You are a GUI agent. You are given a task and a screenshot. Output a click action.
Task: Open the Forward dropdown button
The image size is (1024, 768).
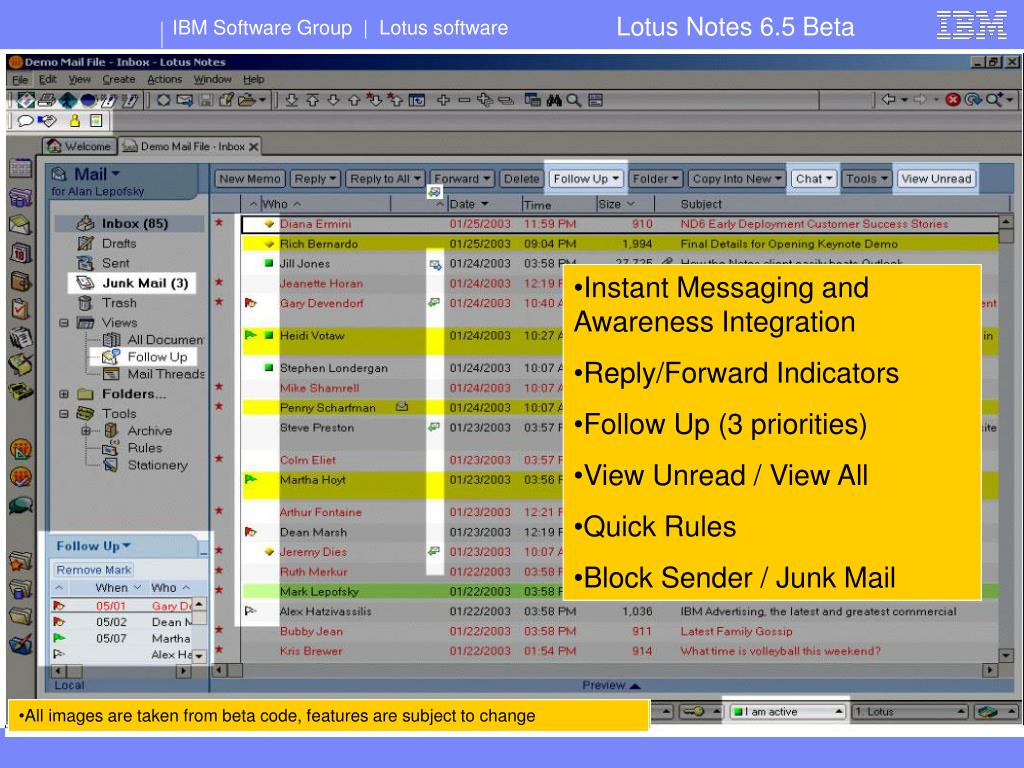pyautogui.click(x=462, y=179)
